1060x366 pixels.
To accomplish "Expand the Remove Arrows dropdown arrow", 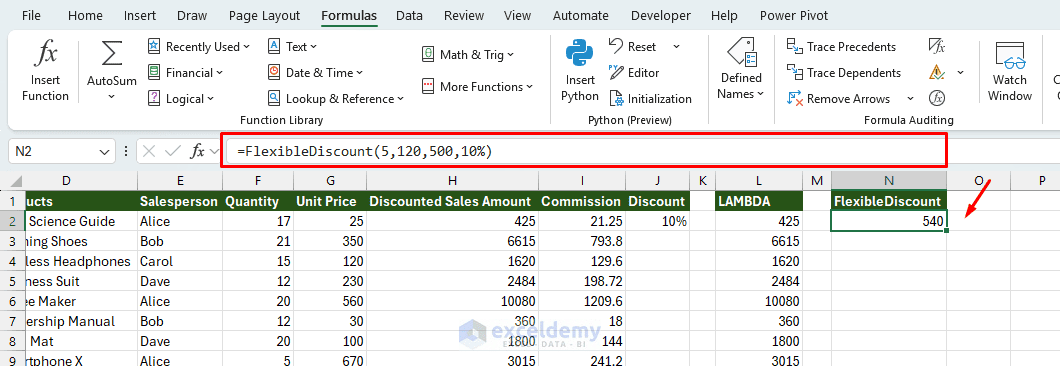I will (910, 99).
